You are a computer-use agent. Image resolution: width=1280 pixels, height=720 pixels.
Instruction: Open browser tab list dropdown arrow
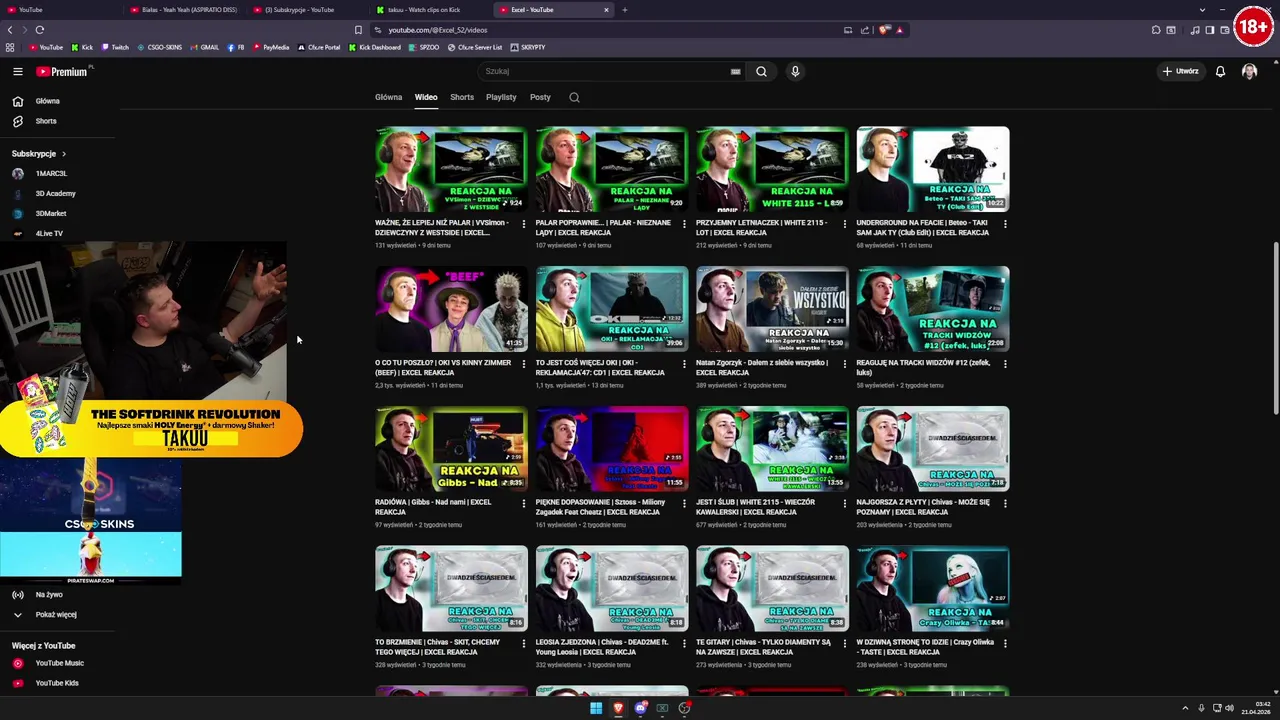[x=1202, y=10]
